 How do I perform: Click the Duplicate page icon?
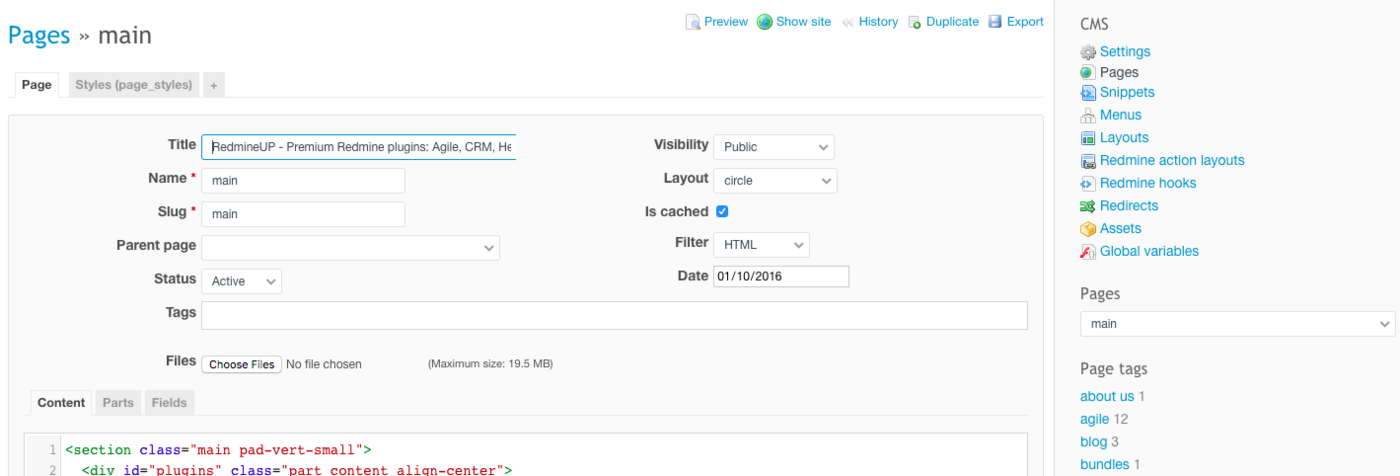[915, 22]
